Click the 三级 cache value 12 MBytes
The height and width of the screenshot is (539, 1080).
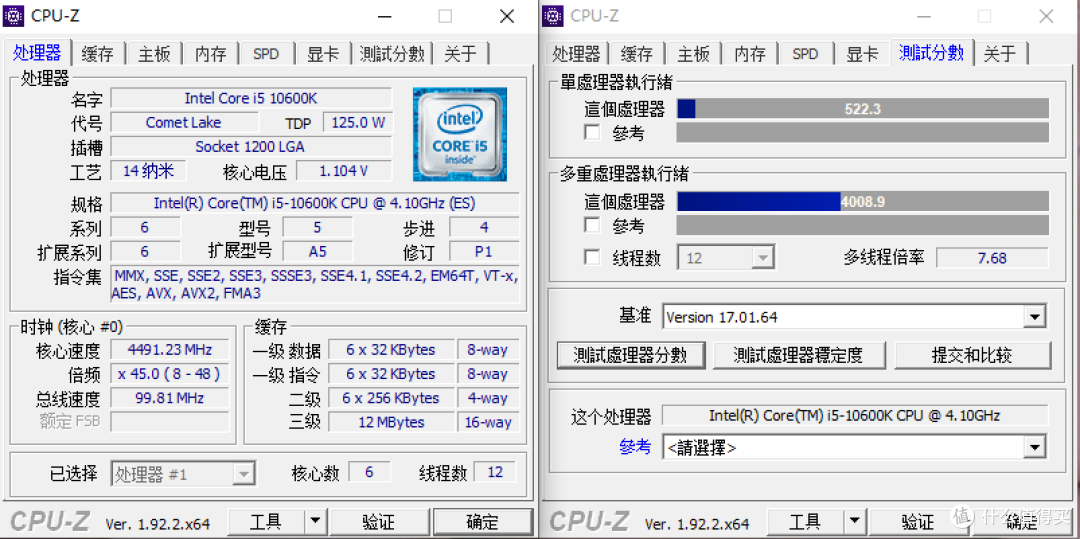pyautogui.click(x=391, y=422)
